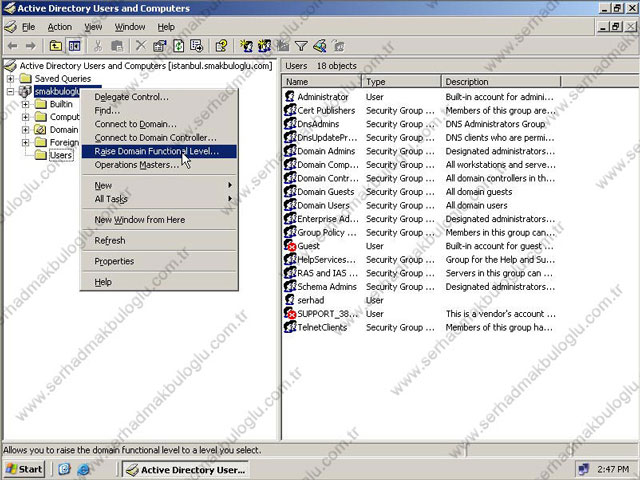640x480 pixels.
Task: Toggle the Show/Hide Console Tree icon
Action: pos(74,46)
